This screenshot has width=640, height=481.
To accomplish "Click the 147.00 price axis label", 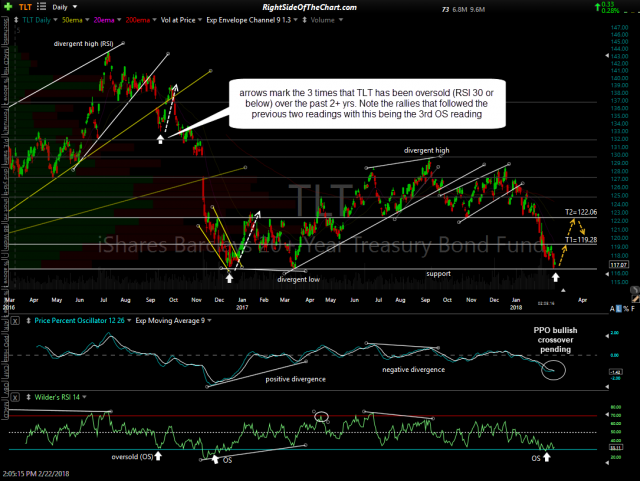I will point(620,27).
